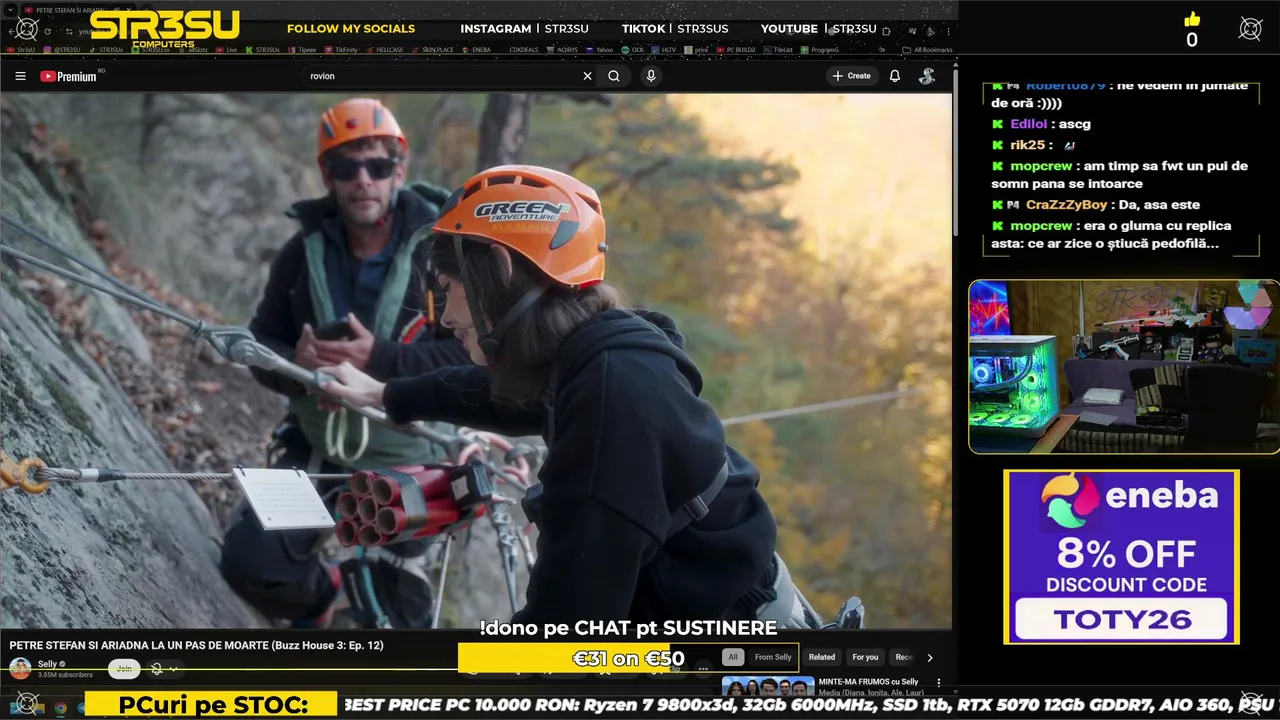Click the 'PCuri pe STOC:' ticker label

tap(212, 705)
